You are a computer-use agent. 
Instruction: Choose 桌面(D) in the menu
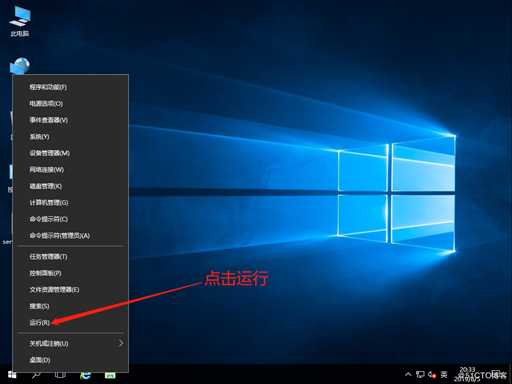[70, 360]
